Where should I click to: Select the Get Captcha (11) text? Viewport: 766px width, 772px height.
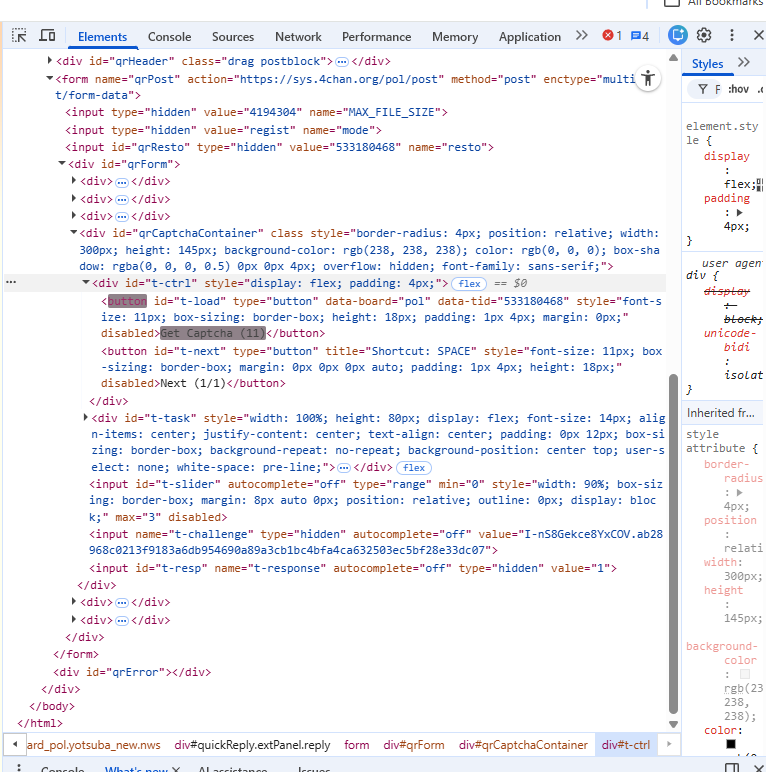point(213,333)
